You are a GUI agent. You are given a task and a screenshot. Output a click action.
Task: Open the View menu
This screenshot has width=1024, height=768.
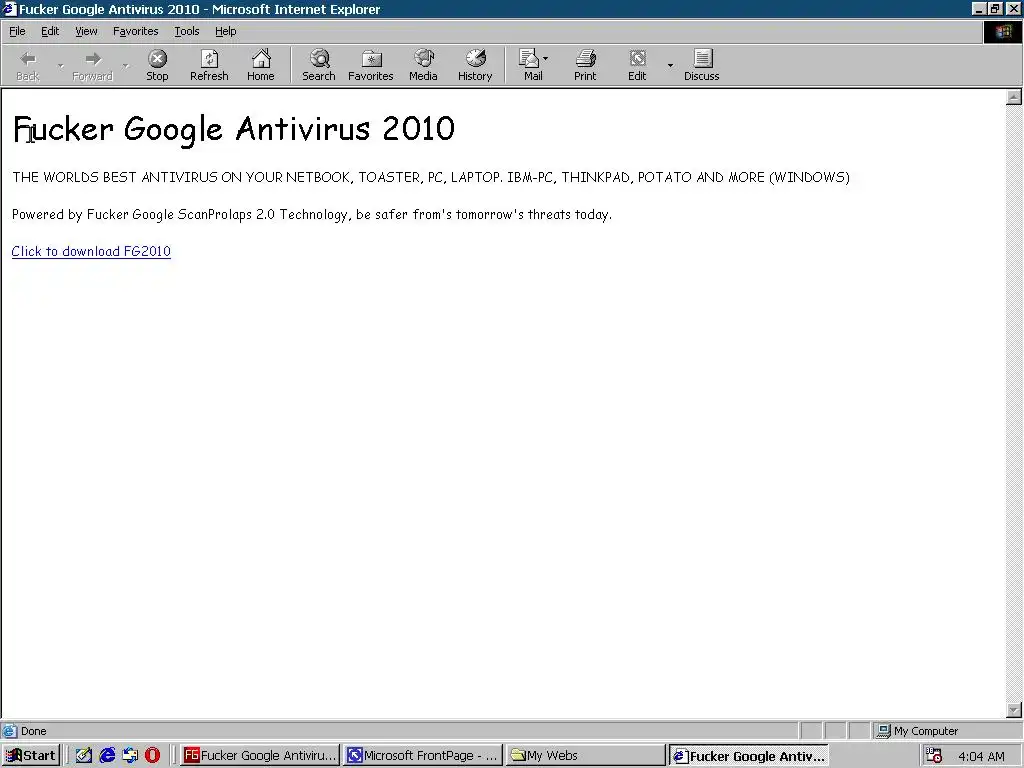(86, 31)
